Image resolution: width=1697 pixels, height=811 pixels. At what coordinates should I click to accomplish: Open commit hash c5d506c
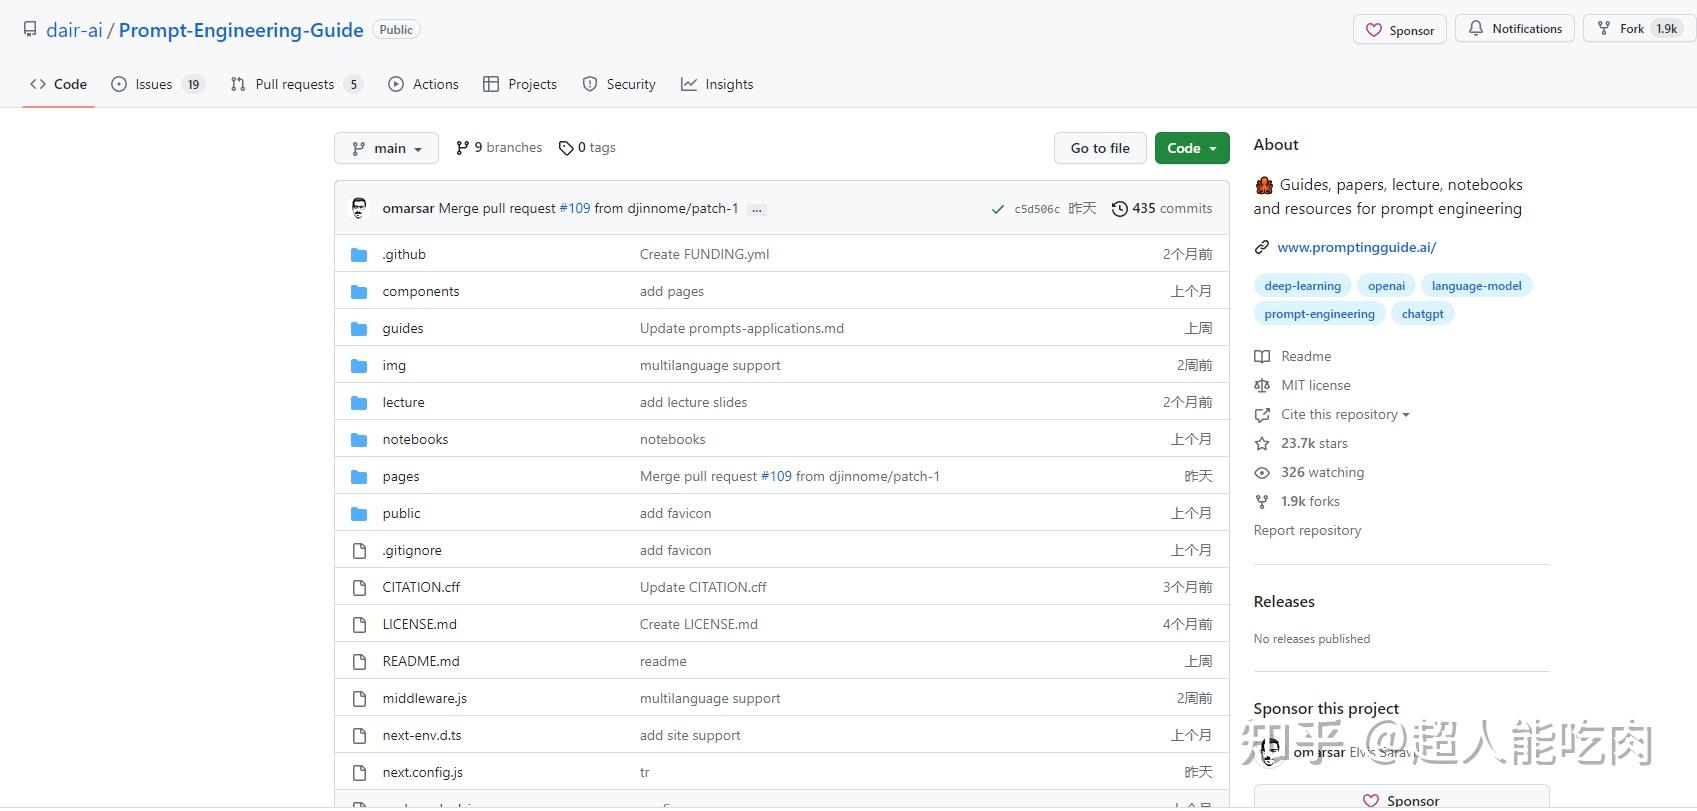tap(1037, 209)
